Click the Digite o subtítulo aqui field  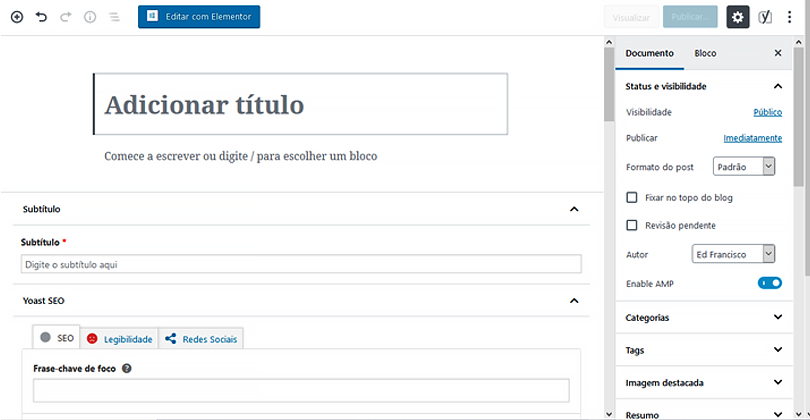click(x=301, y=264)
